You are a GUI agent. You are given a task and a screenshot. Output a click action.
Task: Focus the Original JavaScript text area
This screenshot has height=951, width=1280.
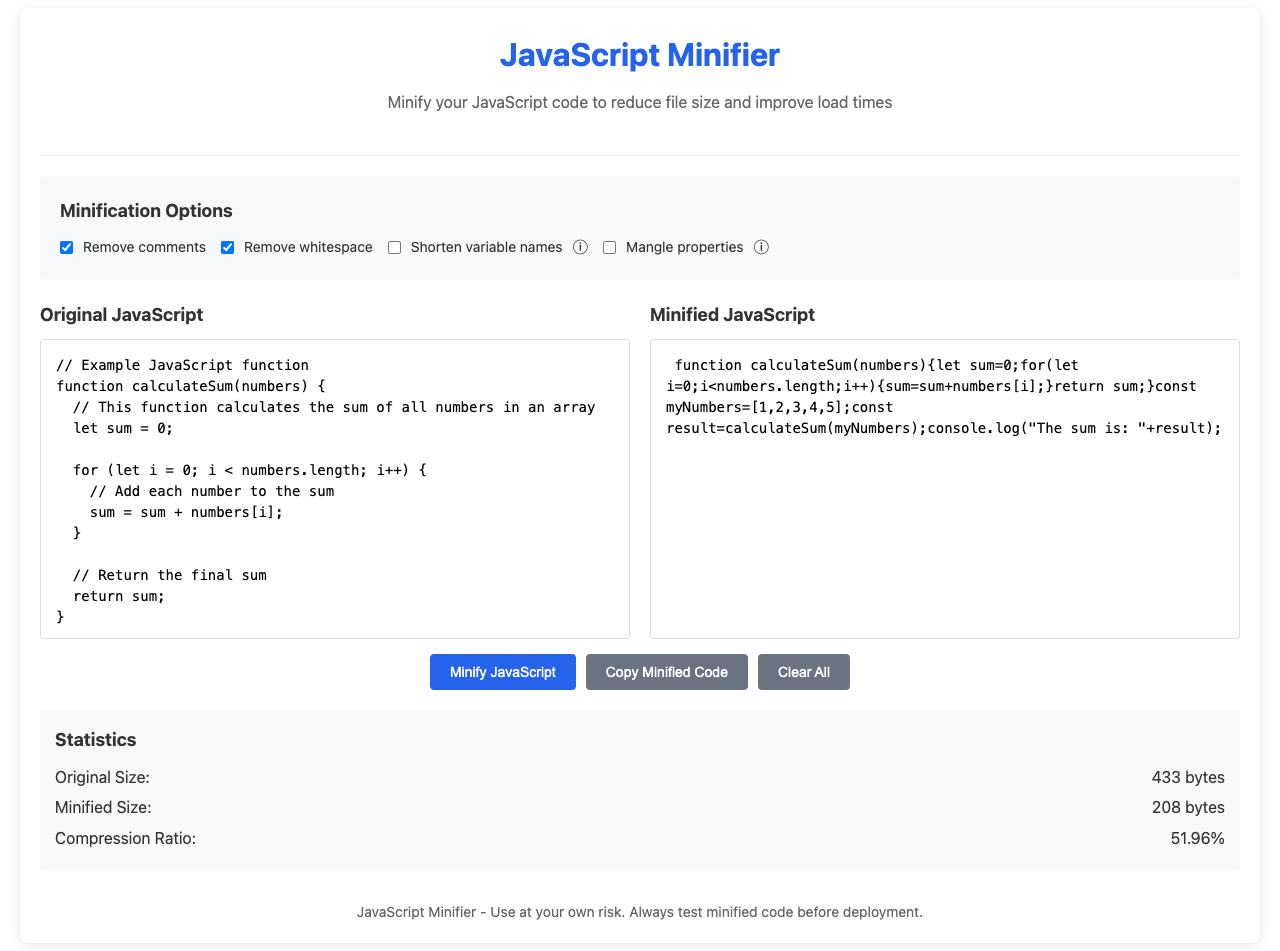pos(335,489)
